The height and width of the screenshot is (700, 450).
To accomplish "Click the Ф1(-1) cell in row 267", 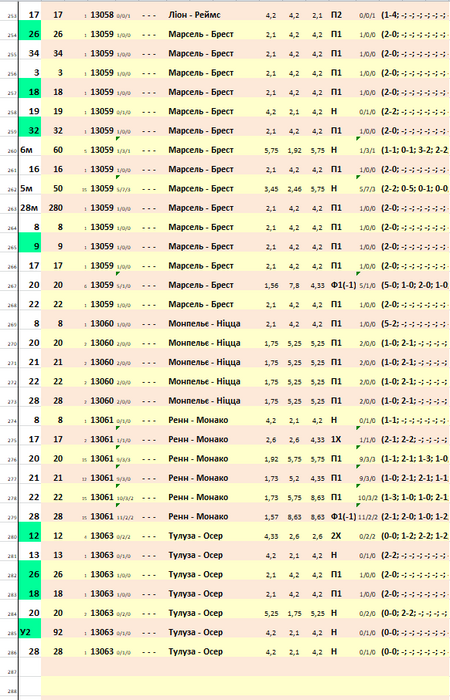I will (343, 285).
